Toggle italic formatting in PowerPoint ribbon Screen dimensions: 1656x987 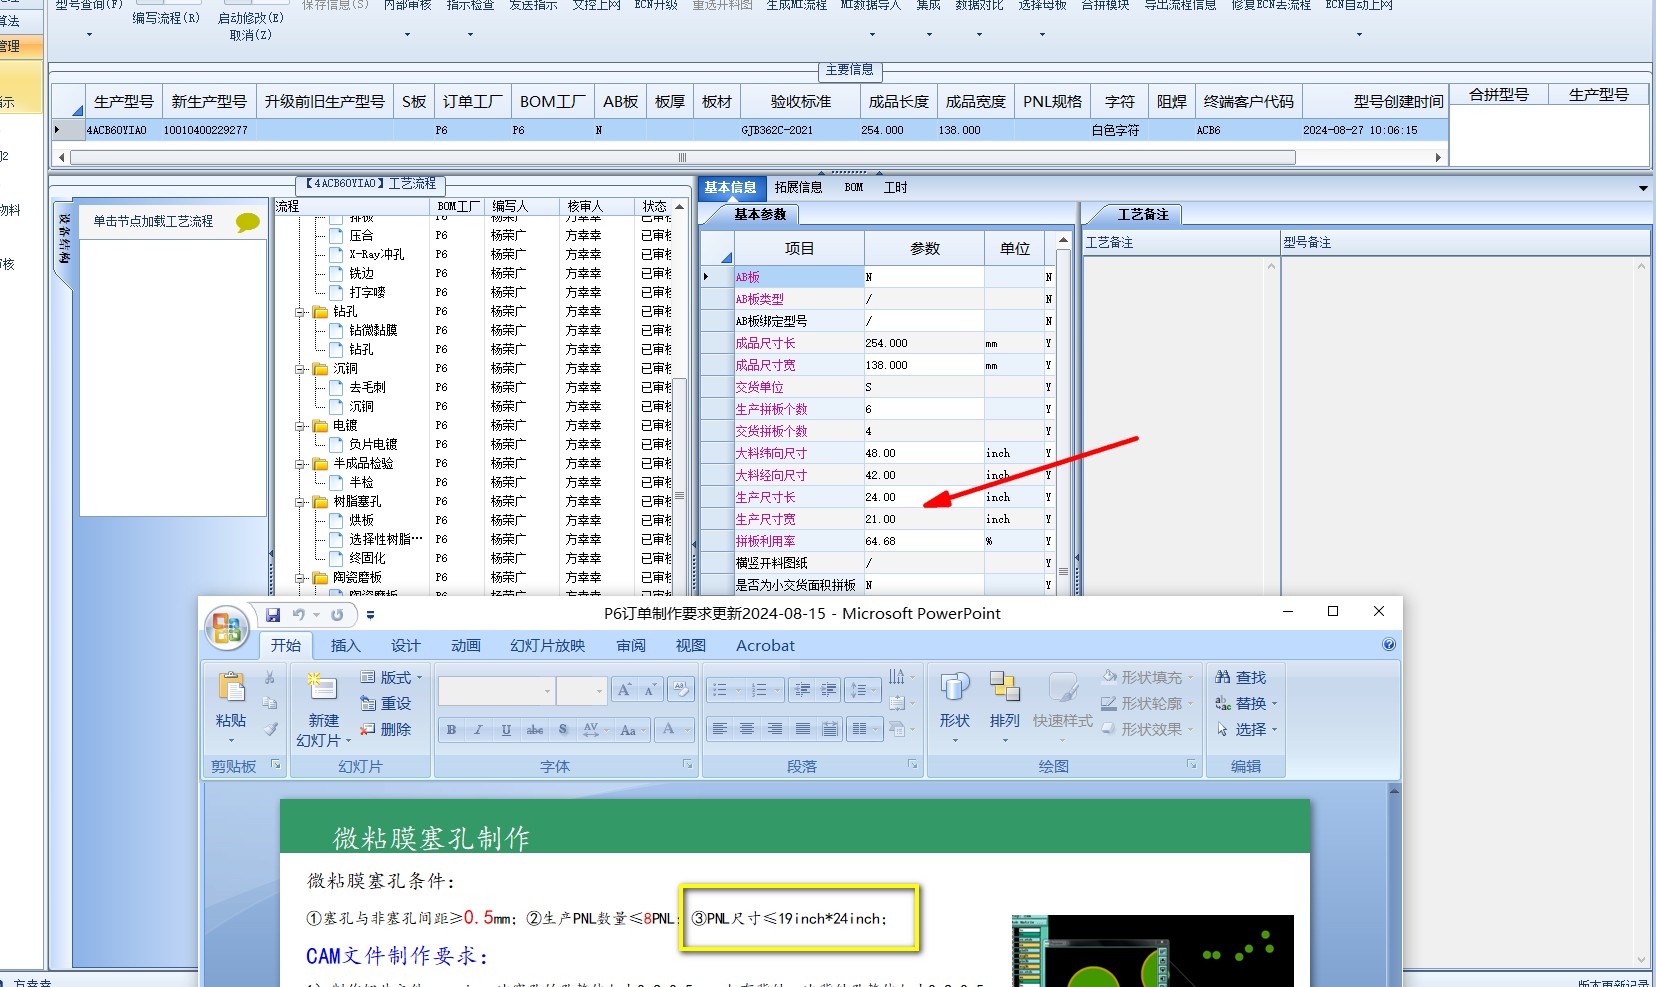478,730
